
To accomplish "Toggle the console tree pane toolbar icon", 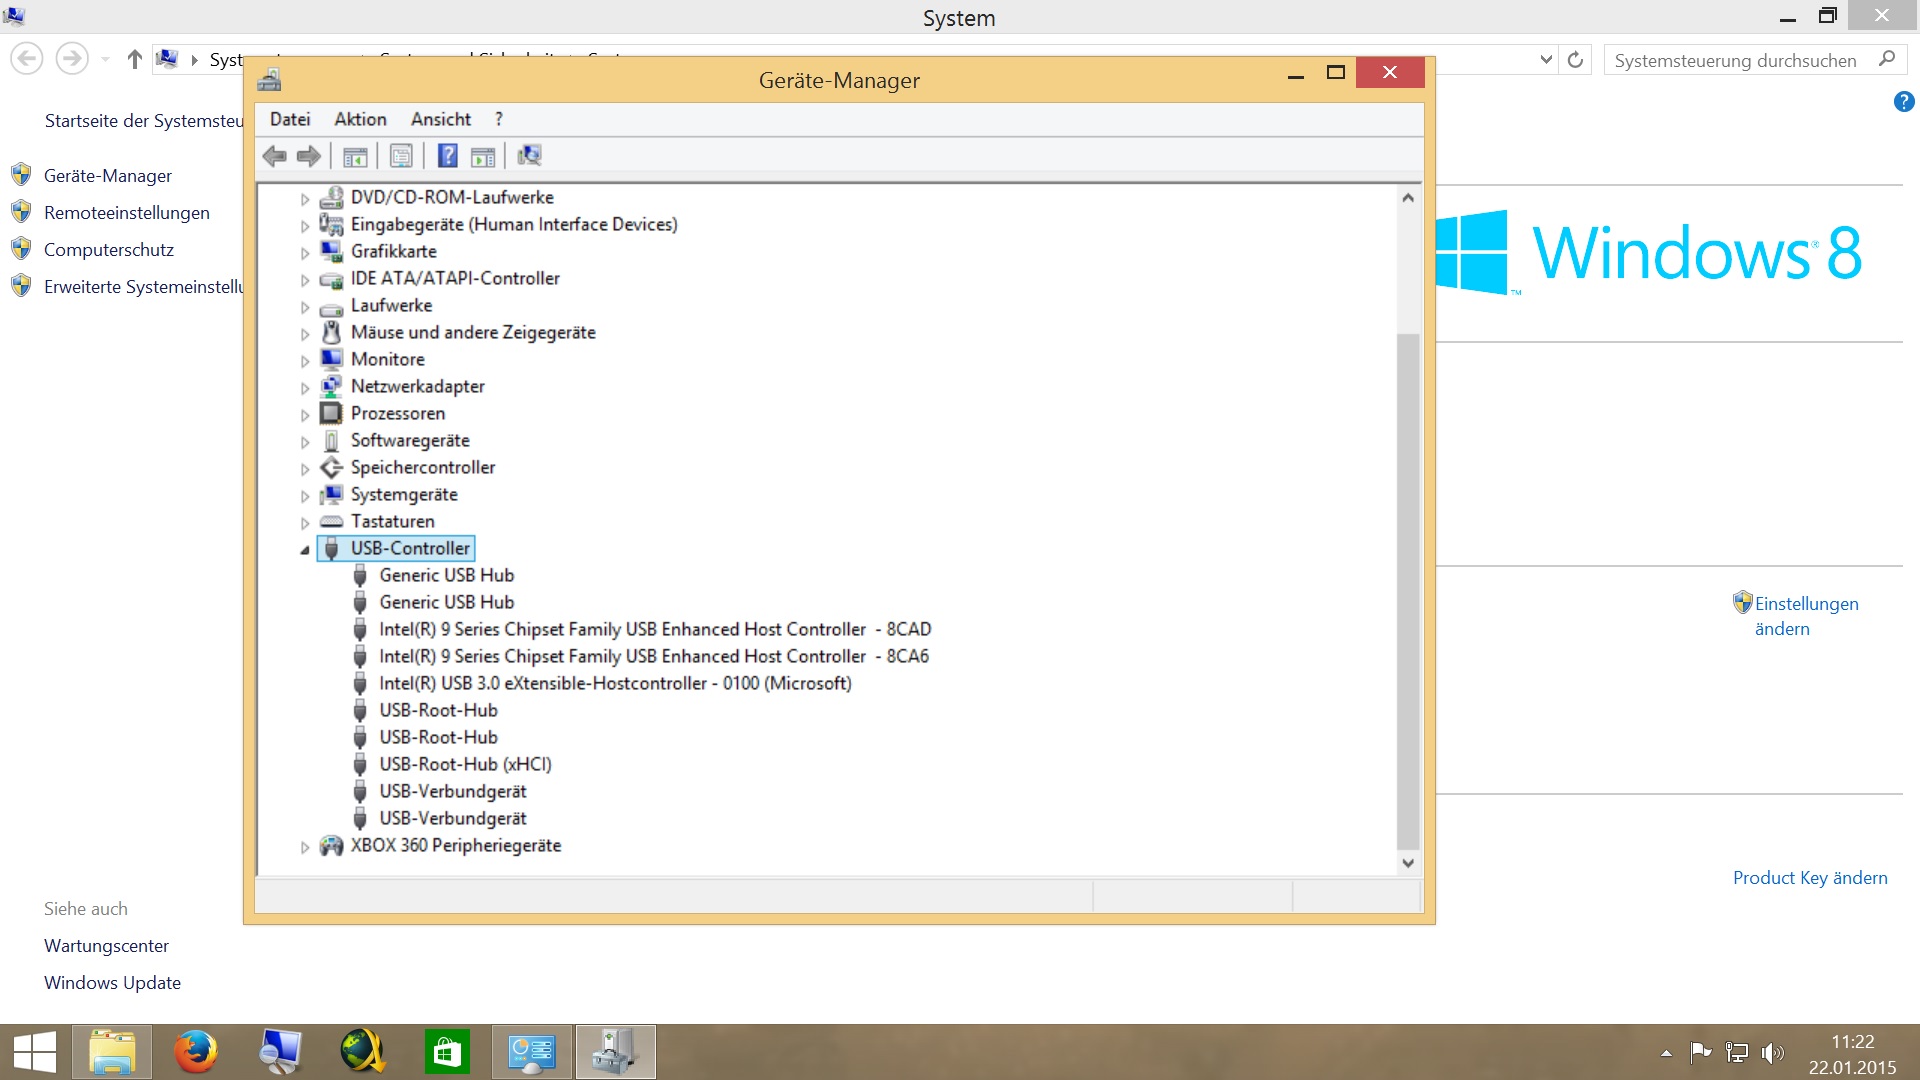I will pos(355,156).
